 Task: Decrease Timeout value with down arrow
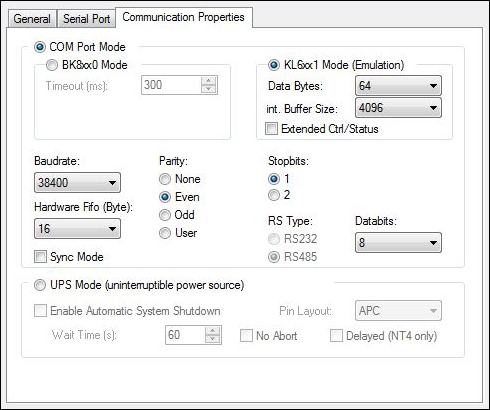[x=209, y=89]
